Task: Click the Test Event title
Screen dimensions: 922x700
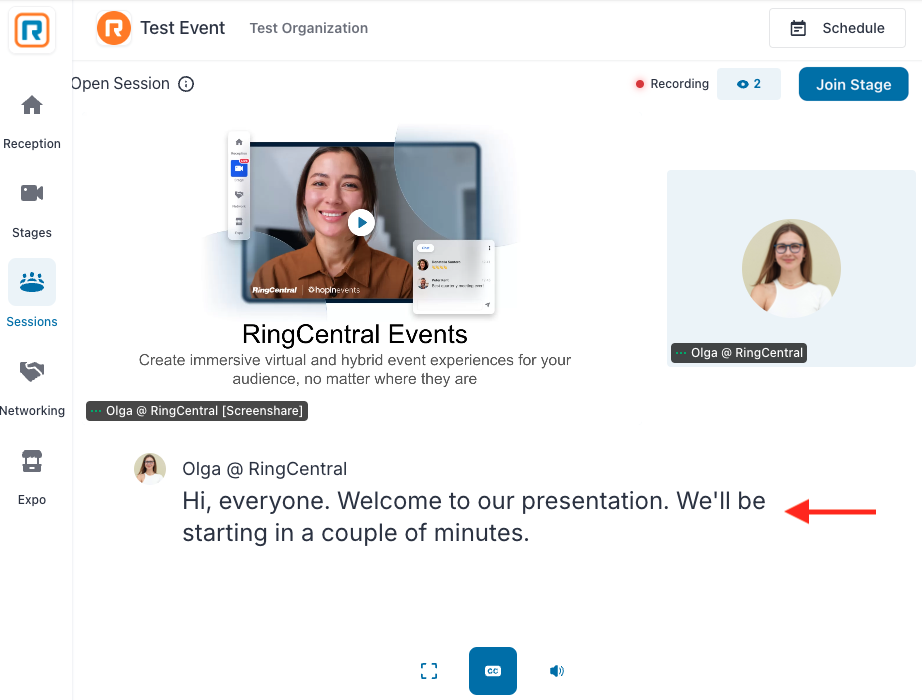Action: pyautogui.click(x=182, y=28)
